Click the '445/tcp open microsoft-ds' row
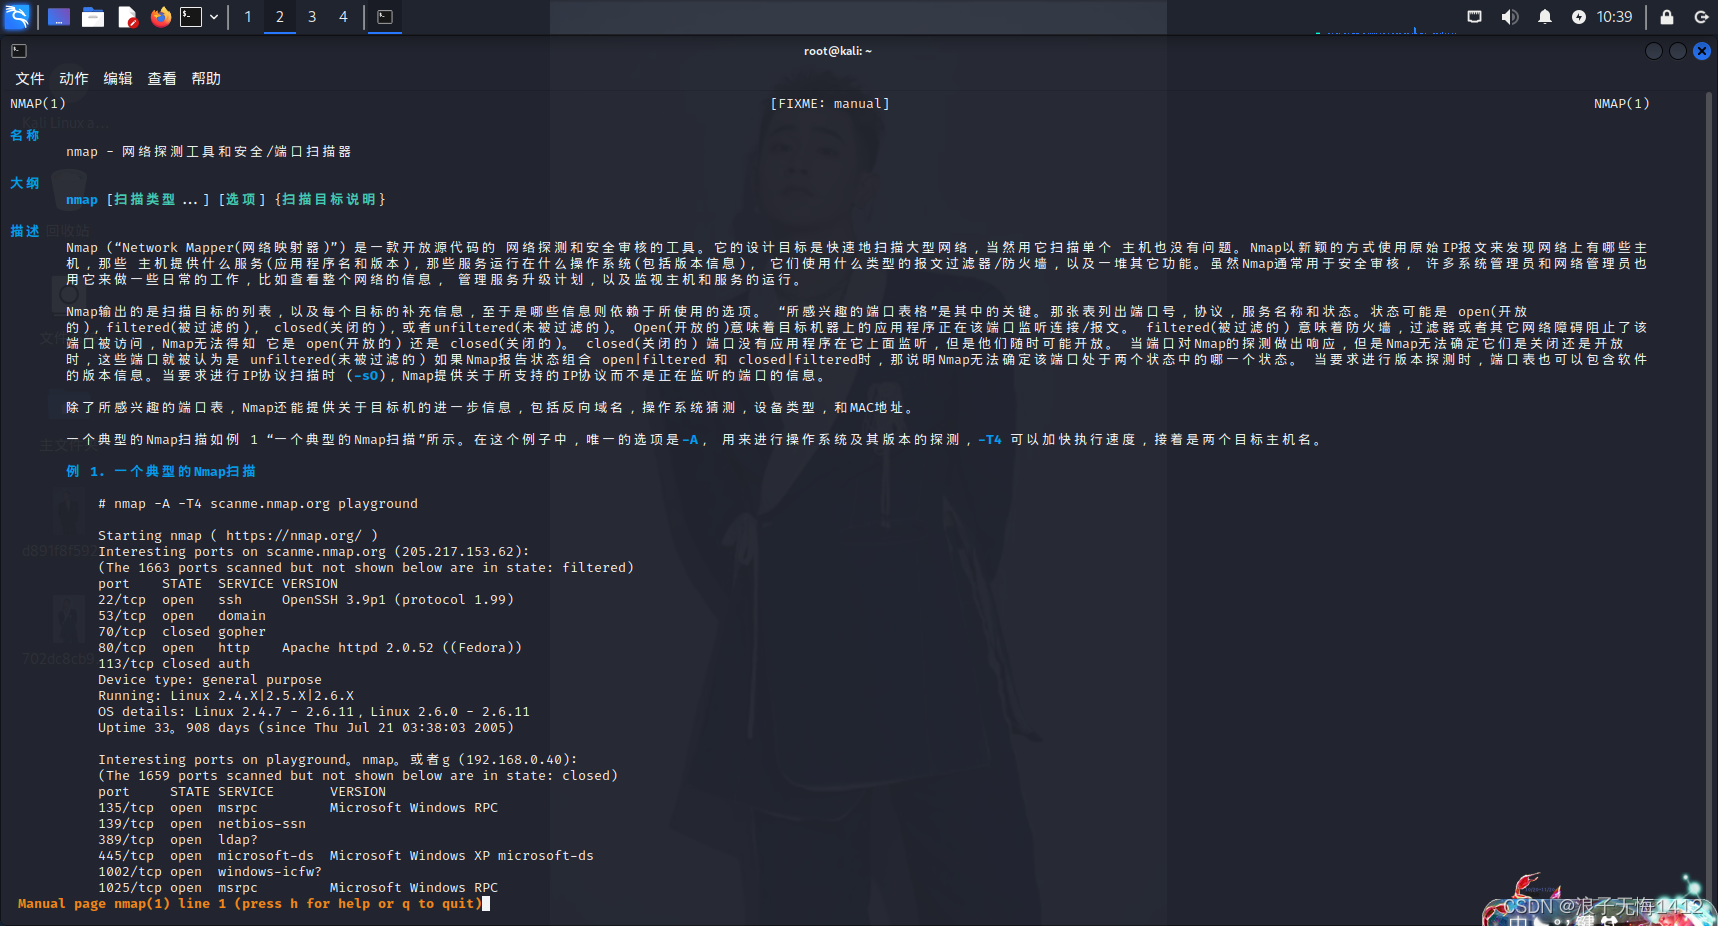1718x926 pixels. [346, 855]
